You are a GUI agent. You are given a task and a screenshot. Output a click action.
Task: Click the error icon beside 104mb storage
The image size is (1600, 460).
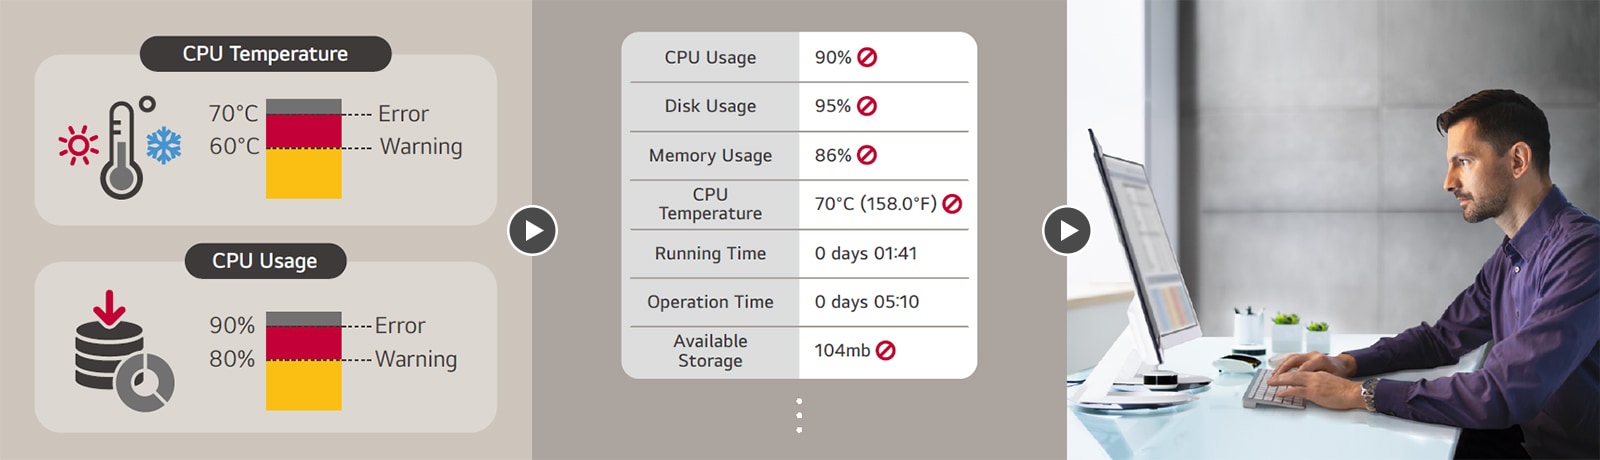[x=885, y=350]
